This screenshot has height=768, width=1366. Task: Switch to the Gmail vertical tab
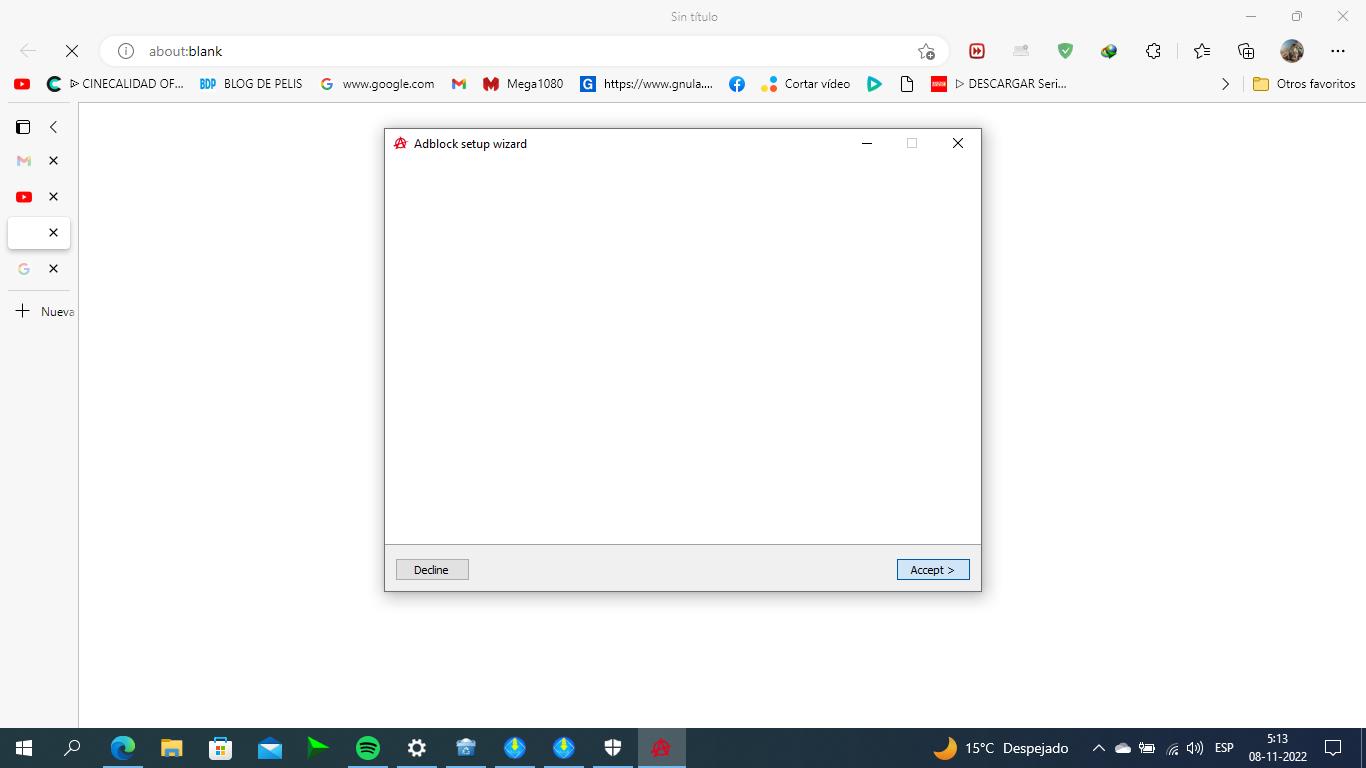(24, 161)
